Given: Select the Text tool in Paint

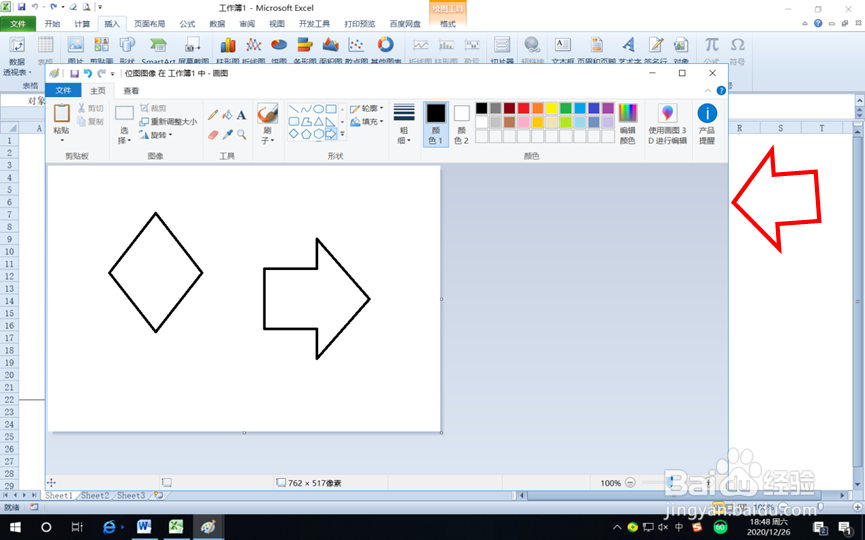Looking at the screenshot, I should tap(241, 115).
